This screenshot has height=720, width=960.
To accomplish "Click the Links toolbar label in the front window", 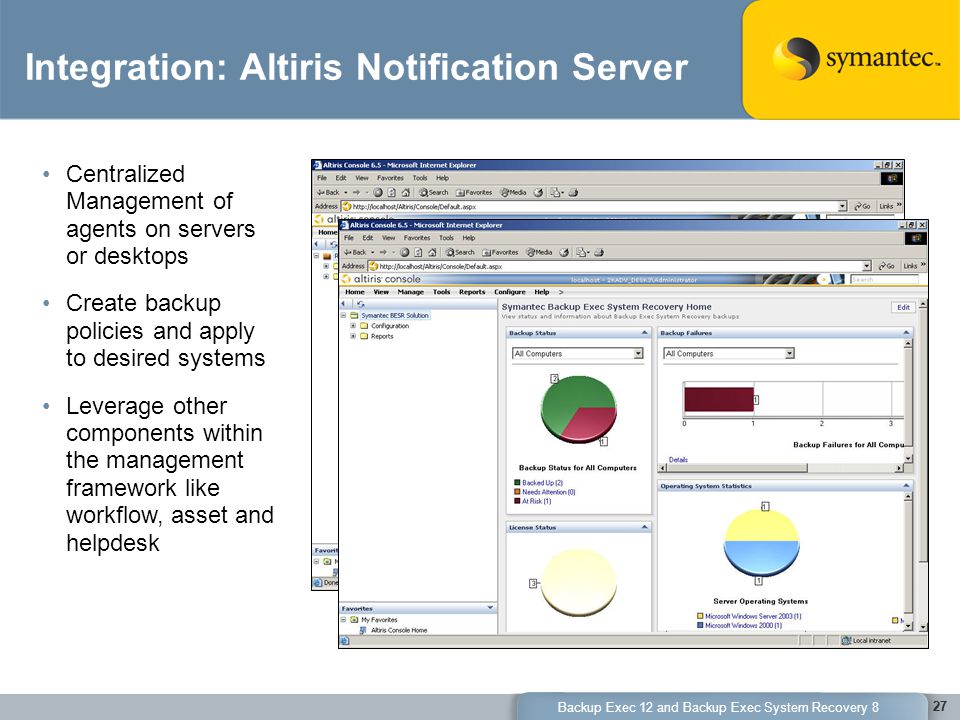I will (x=910, y=266).
